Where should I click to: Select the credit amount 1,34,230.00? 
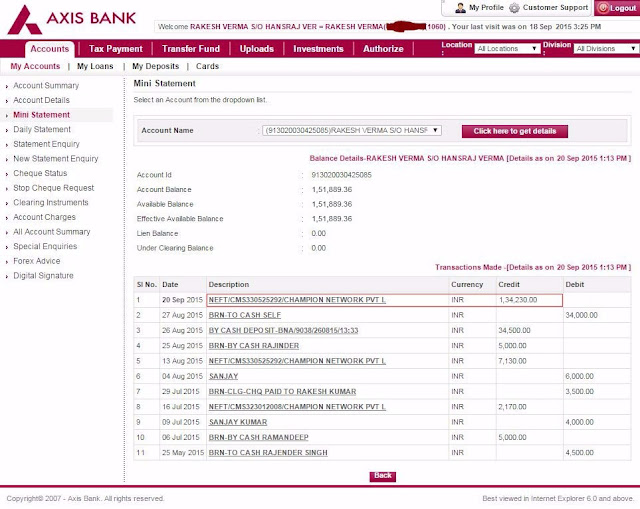click(518, 300)
